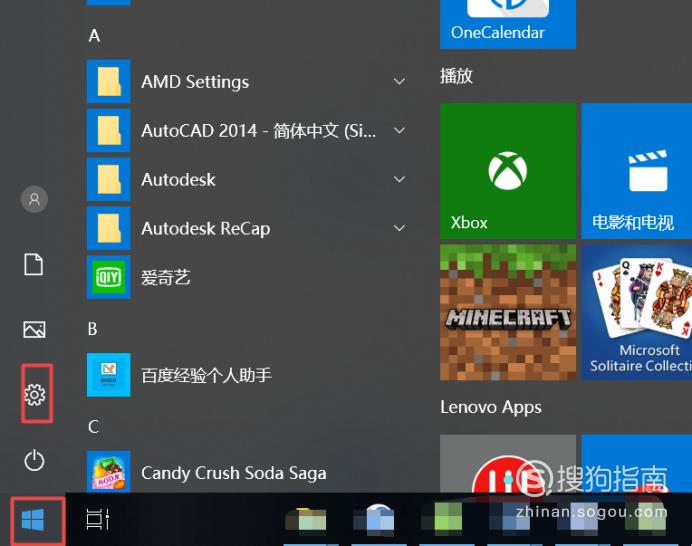This screenshot has width=692, height=546.
Task: Open the Documents sidebar icon
Action: pyautogui.click(x=34, y=264)
